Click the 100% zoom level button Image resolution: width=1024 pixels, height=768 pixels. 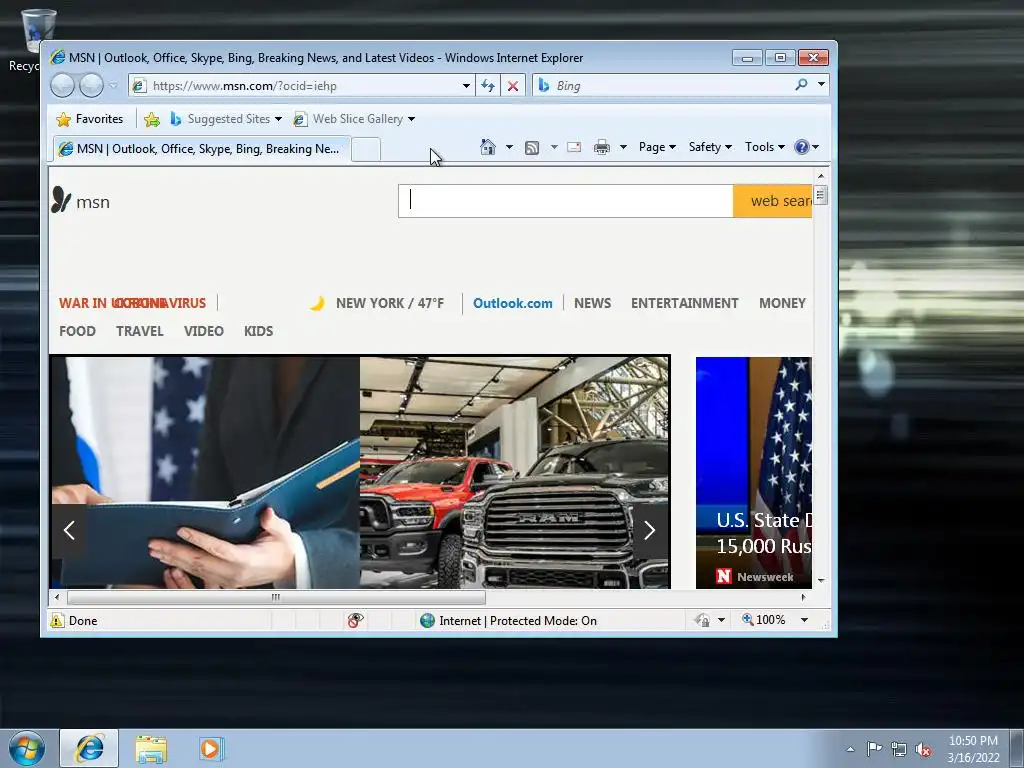pyautogui.click(x=763, y=620)
